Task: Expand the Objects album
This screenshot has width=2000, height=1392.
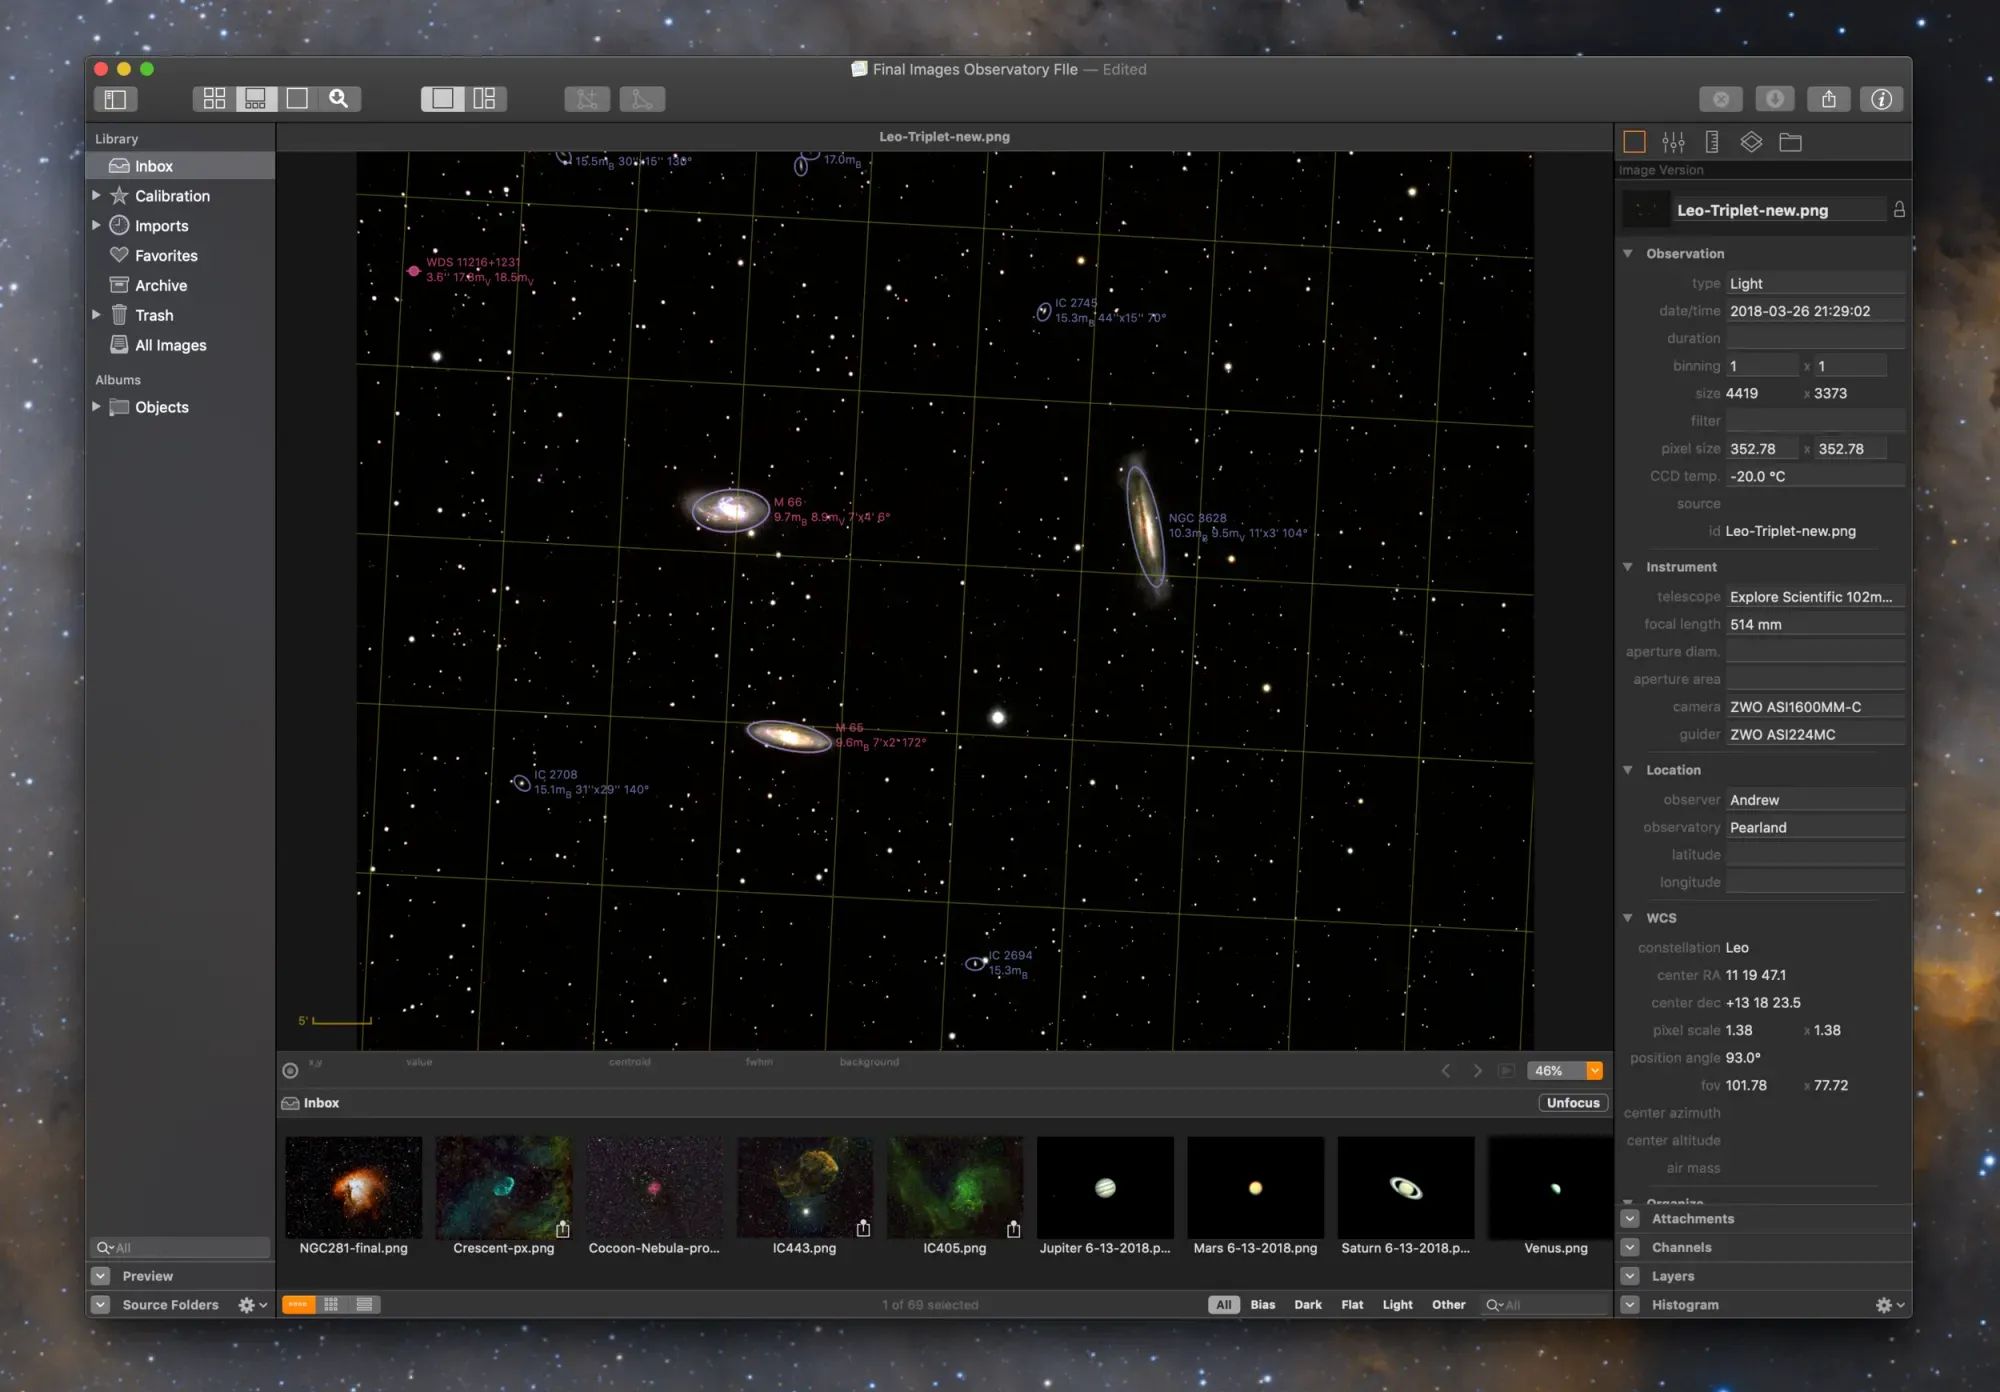Action: [96, 406]
